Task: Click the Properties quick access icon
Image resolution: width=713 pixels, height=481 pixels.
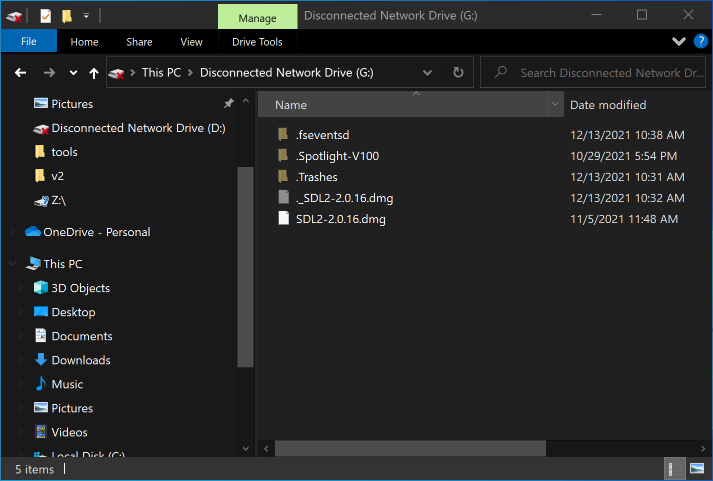Action: click(x=46, y=16)
